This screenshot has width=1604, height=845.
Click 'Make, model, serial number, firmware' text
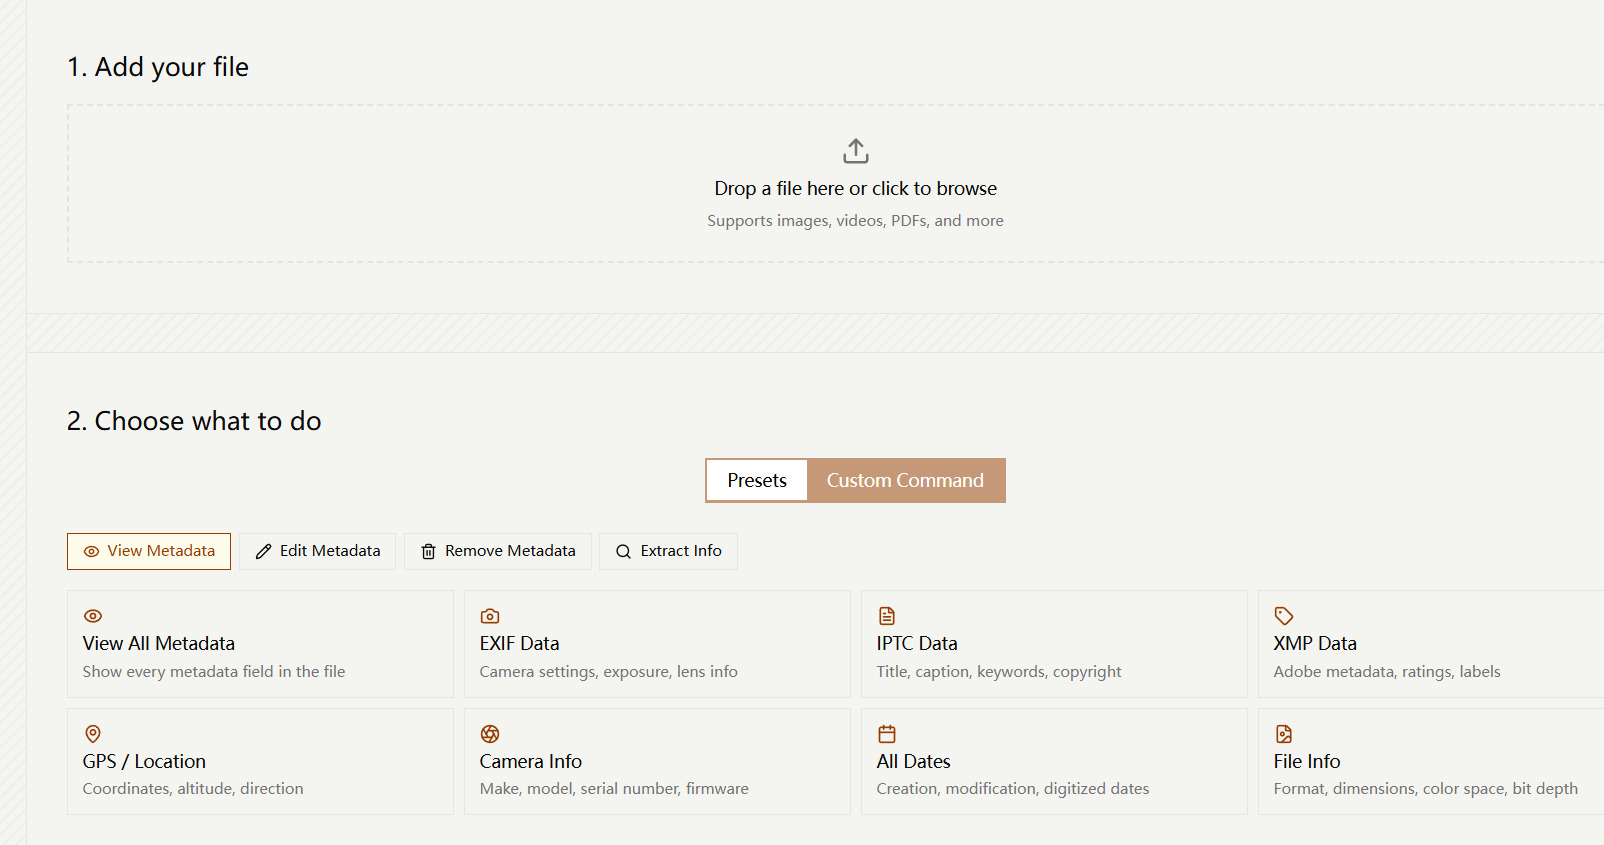tap(614, 789)
